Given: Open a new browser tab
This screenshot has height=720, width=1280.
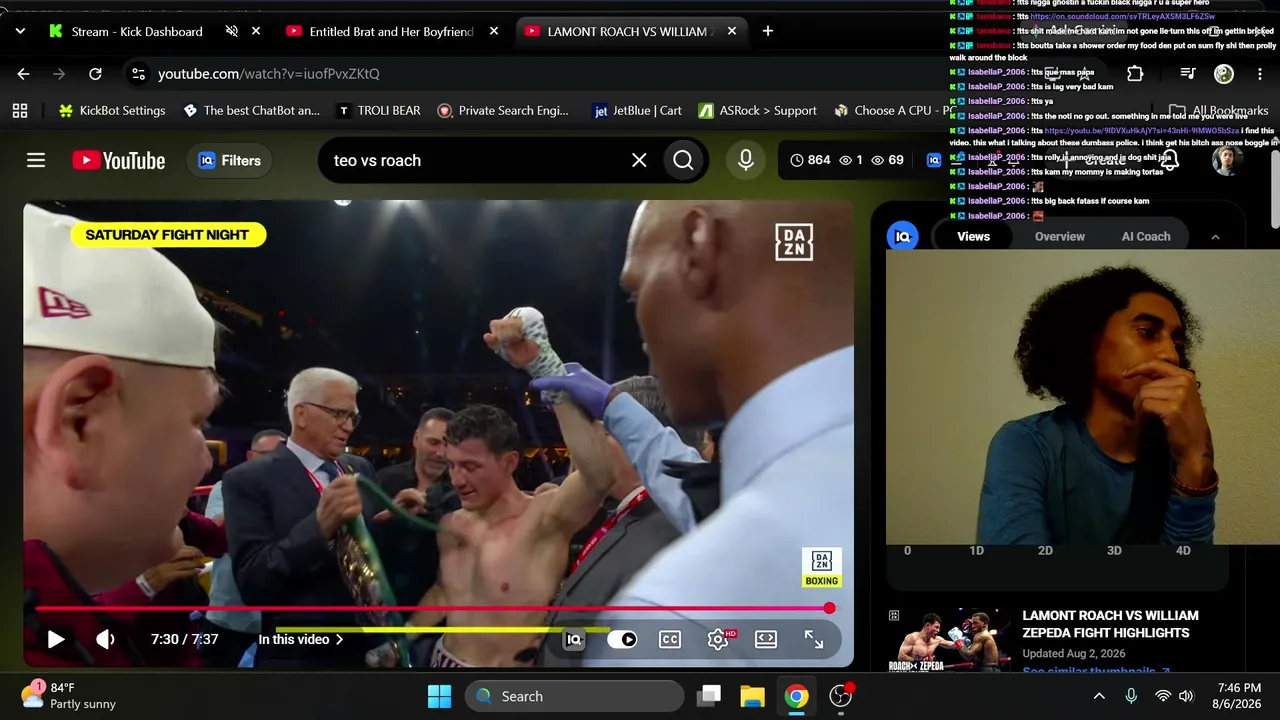Looking at the screenshot, I should (768, 31).
